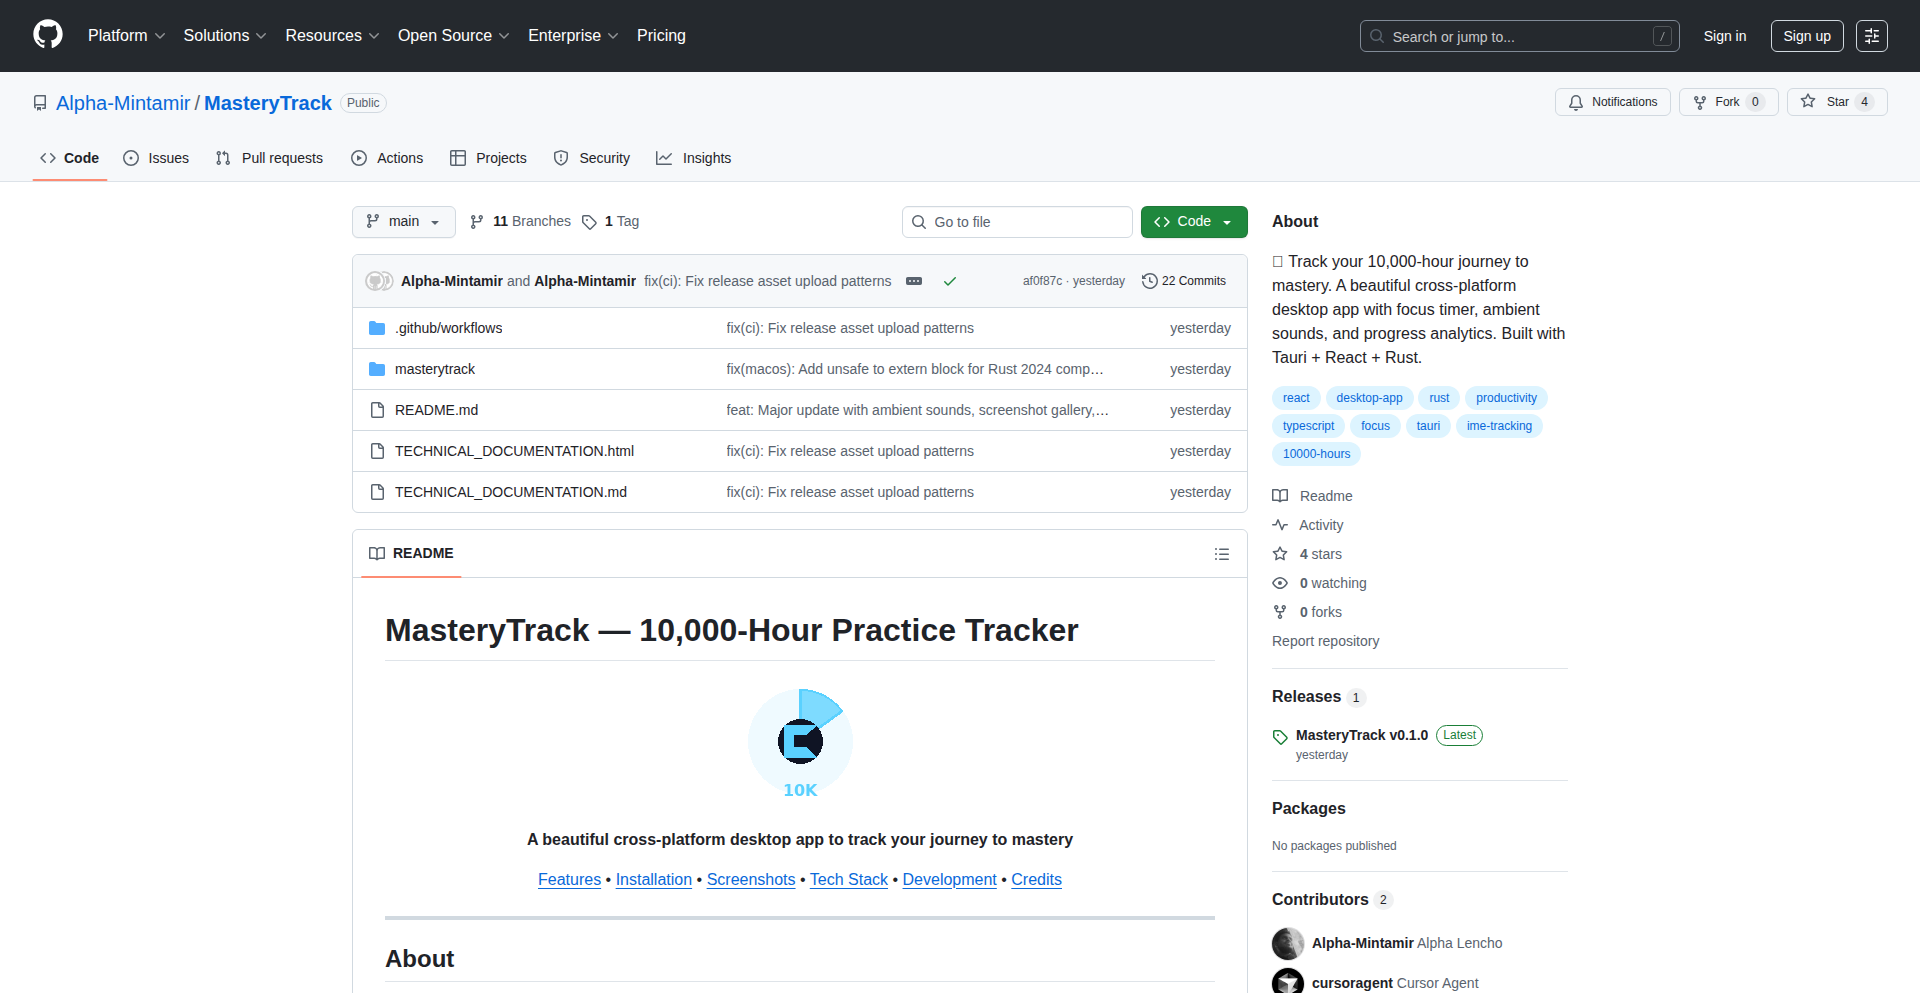
Task: Open the GitHub home logo
Action: (46, 35)
